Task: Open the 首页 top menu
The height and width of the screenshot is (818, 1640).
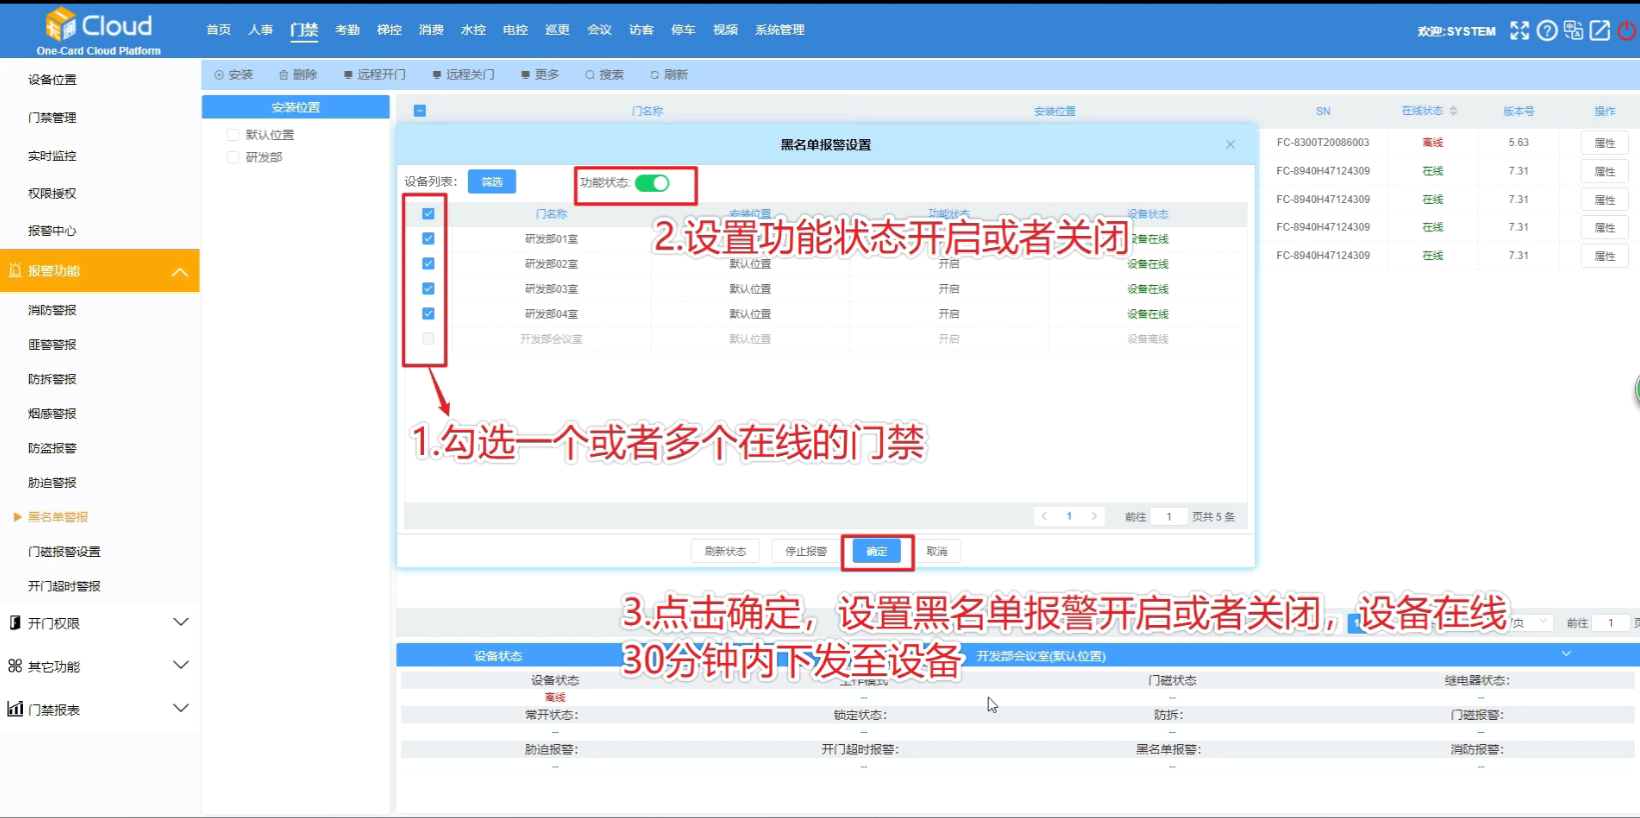Action: click(218, 30)
